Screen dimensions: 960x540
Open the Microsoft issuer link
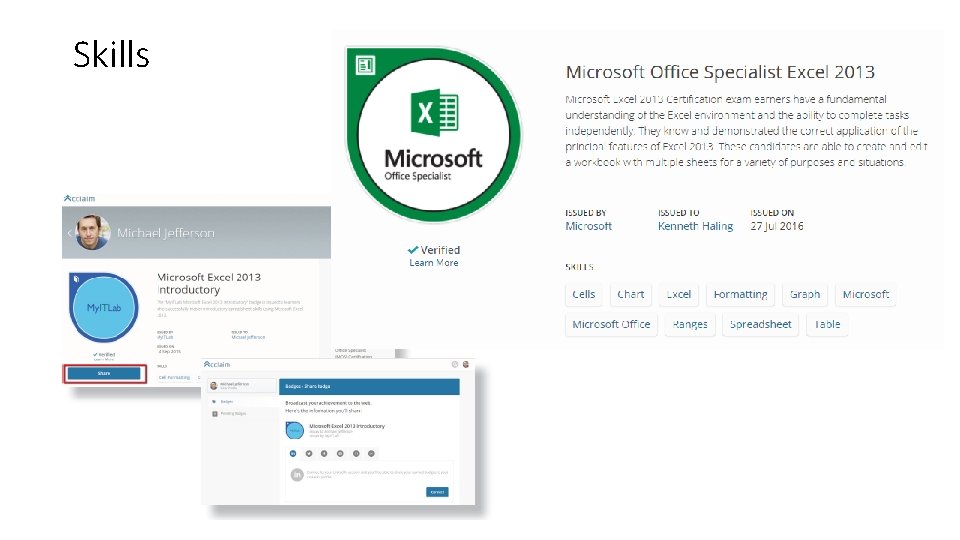click(x=588, y=226)
